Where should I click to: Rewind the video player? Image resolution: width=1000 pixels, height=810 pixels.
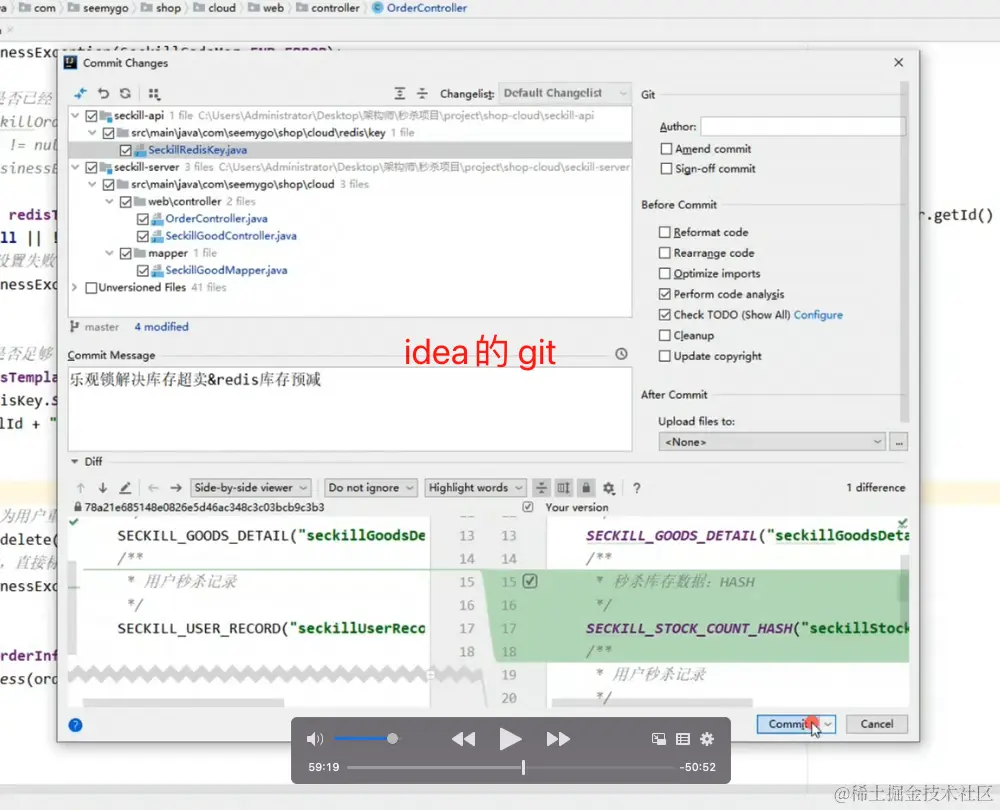(464, 739)
